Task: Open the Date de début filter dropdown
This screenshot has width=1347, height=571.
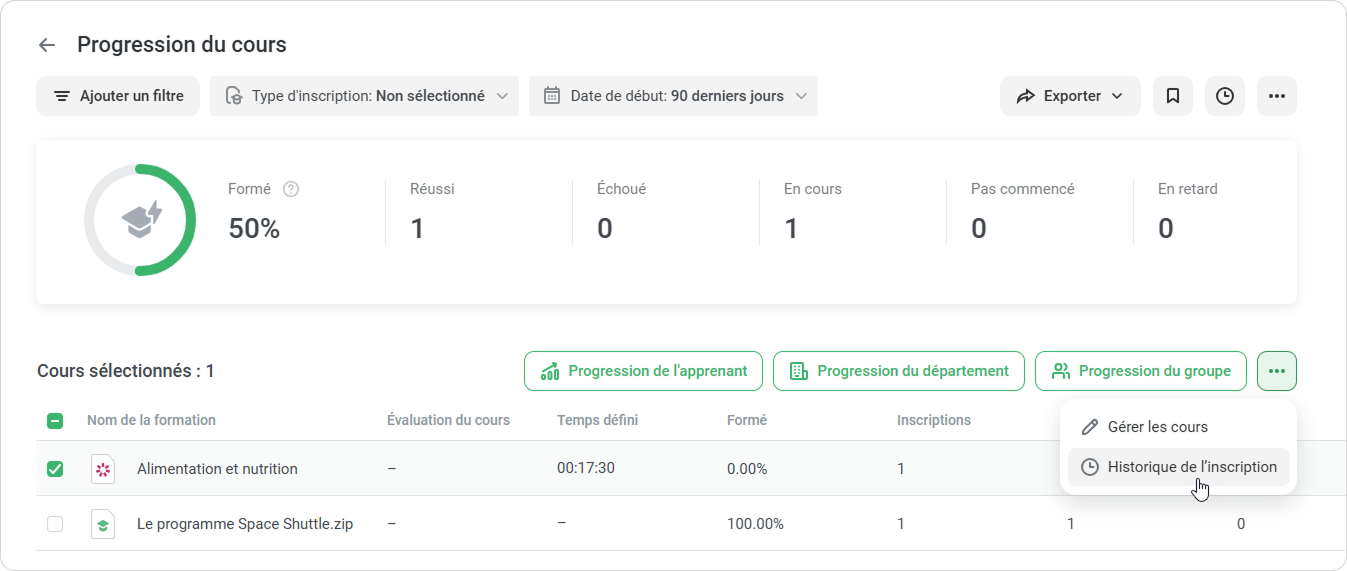Action: [x=673, y=96]
